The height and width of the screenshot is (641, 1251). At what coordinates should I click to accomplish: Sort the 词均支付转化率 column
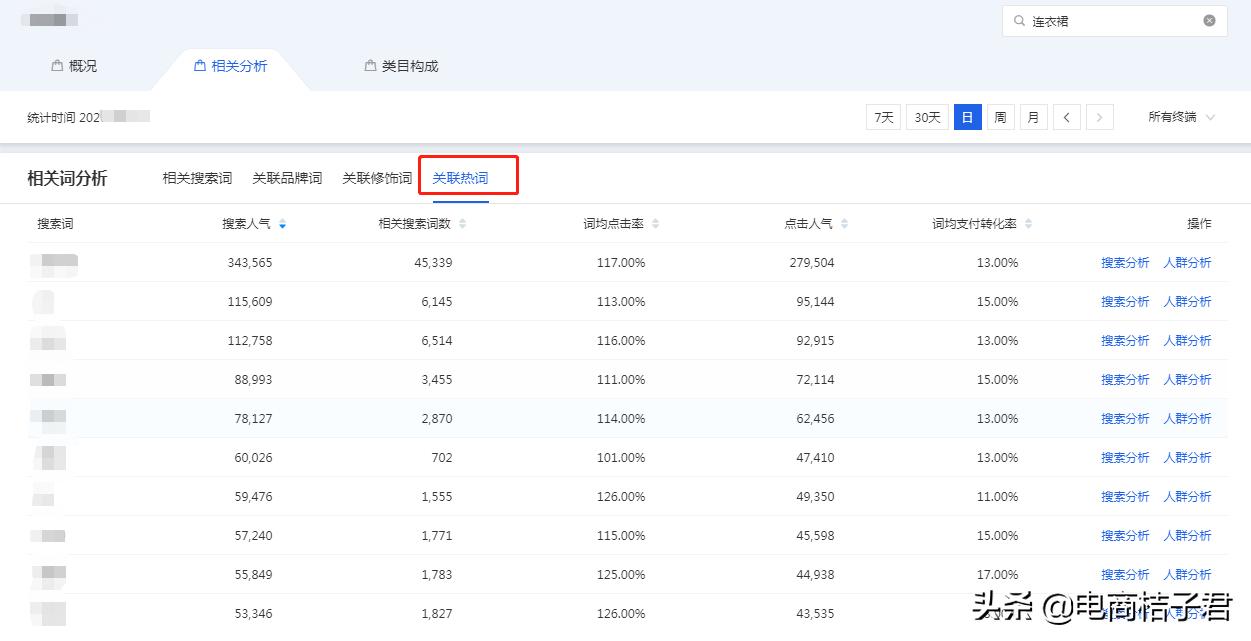pos(1028,223)
